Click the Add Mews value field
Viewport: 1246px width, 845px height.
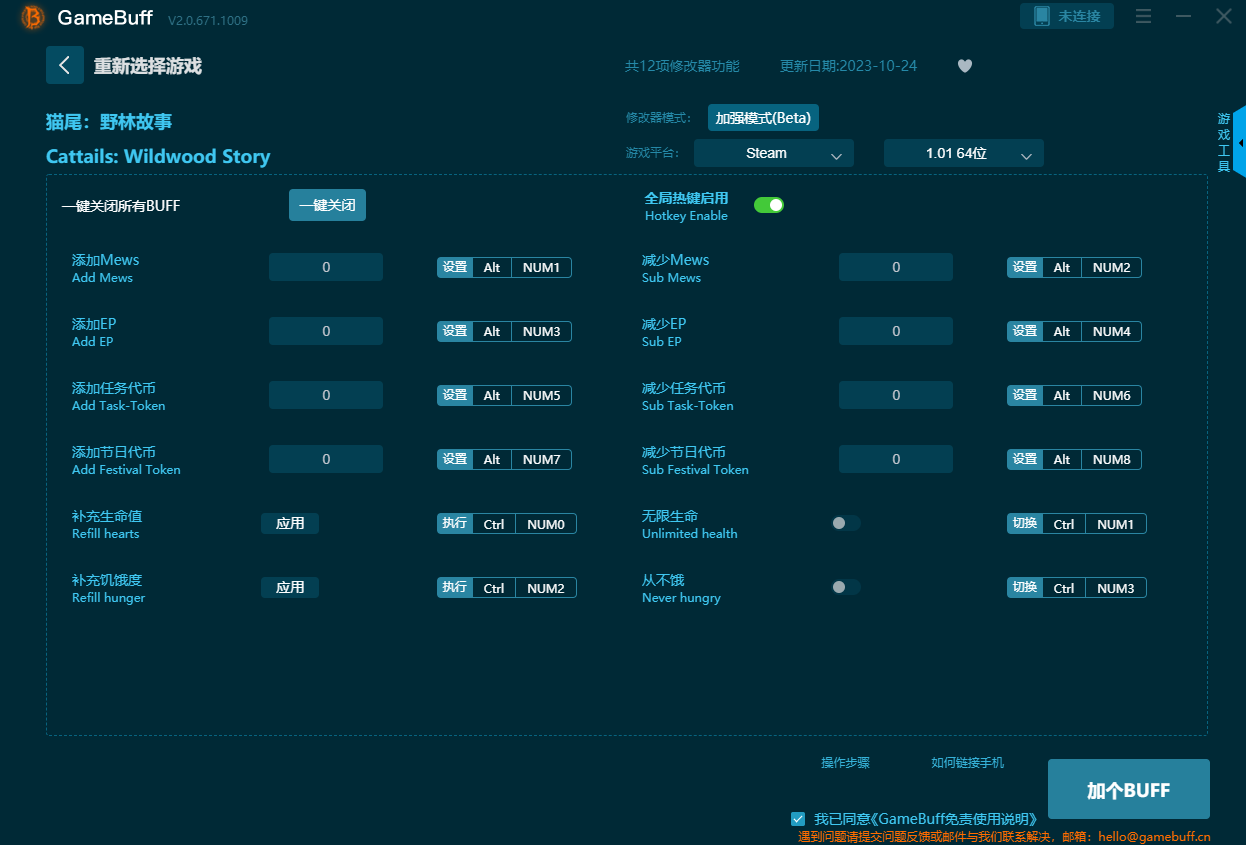coord(326,267)
